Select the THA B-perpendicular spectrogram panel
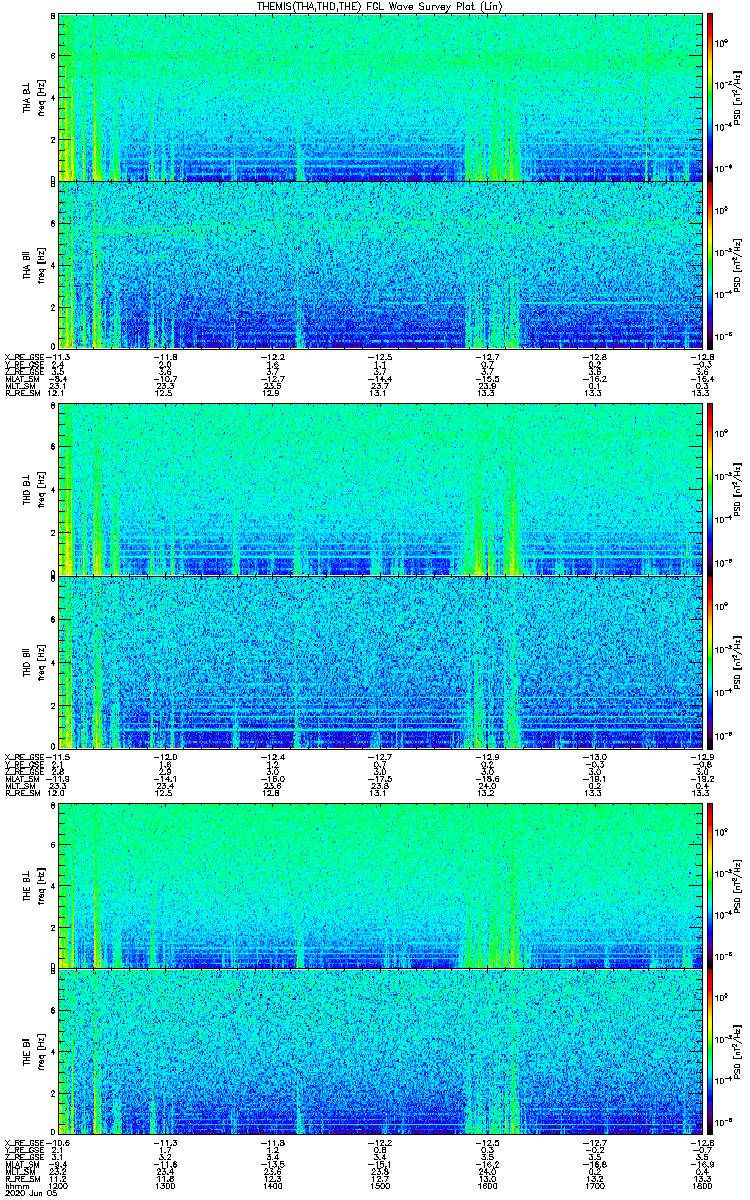 [x=379, y=98]
